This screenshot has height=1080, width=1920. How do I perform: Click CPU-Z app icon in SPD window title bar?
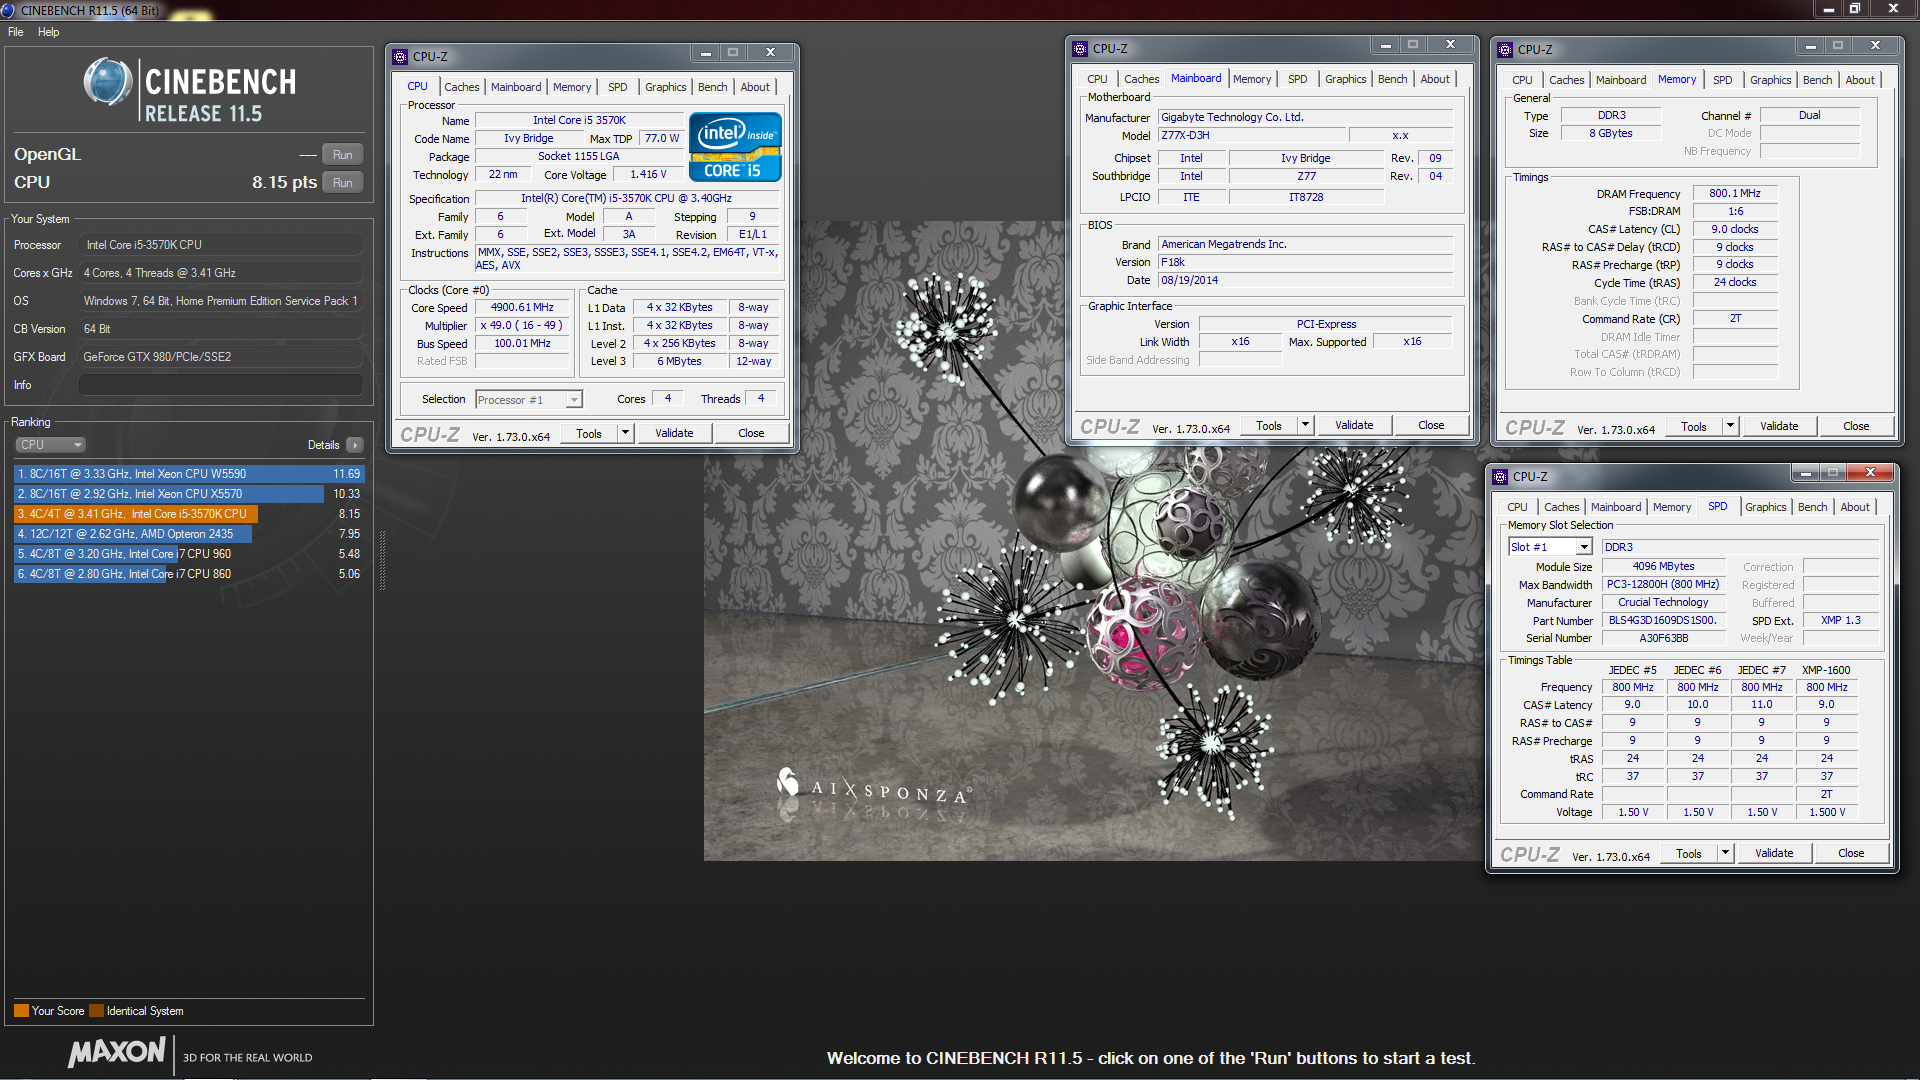click(1500, 477)
